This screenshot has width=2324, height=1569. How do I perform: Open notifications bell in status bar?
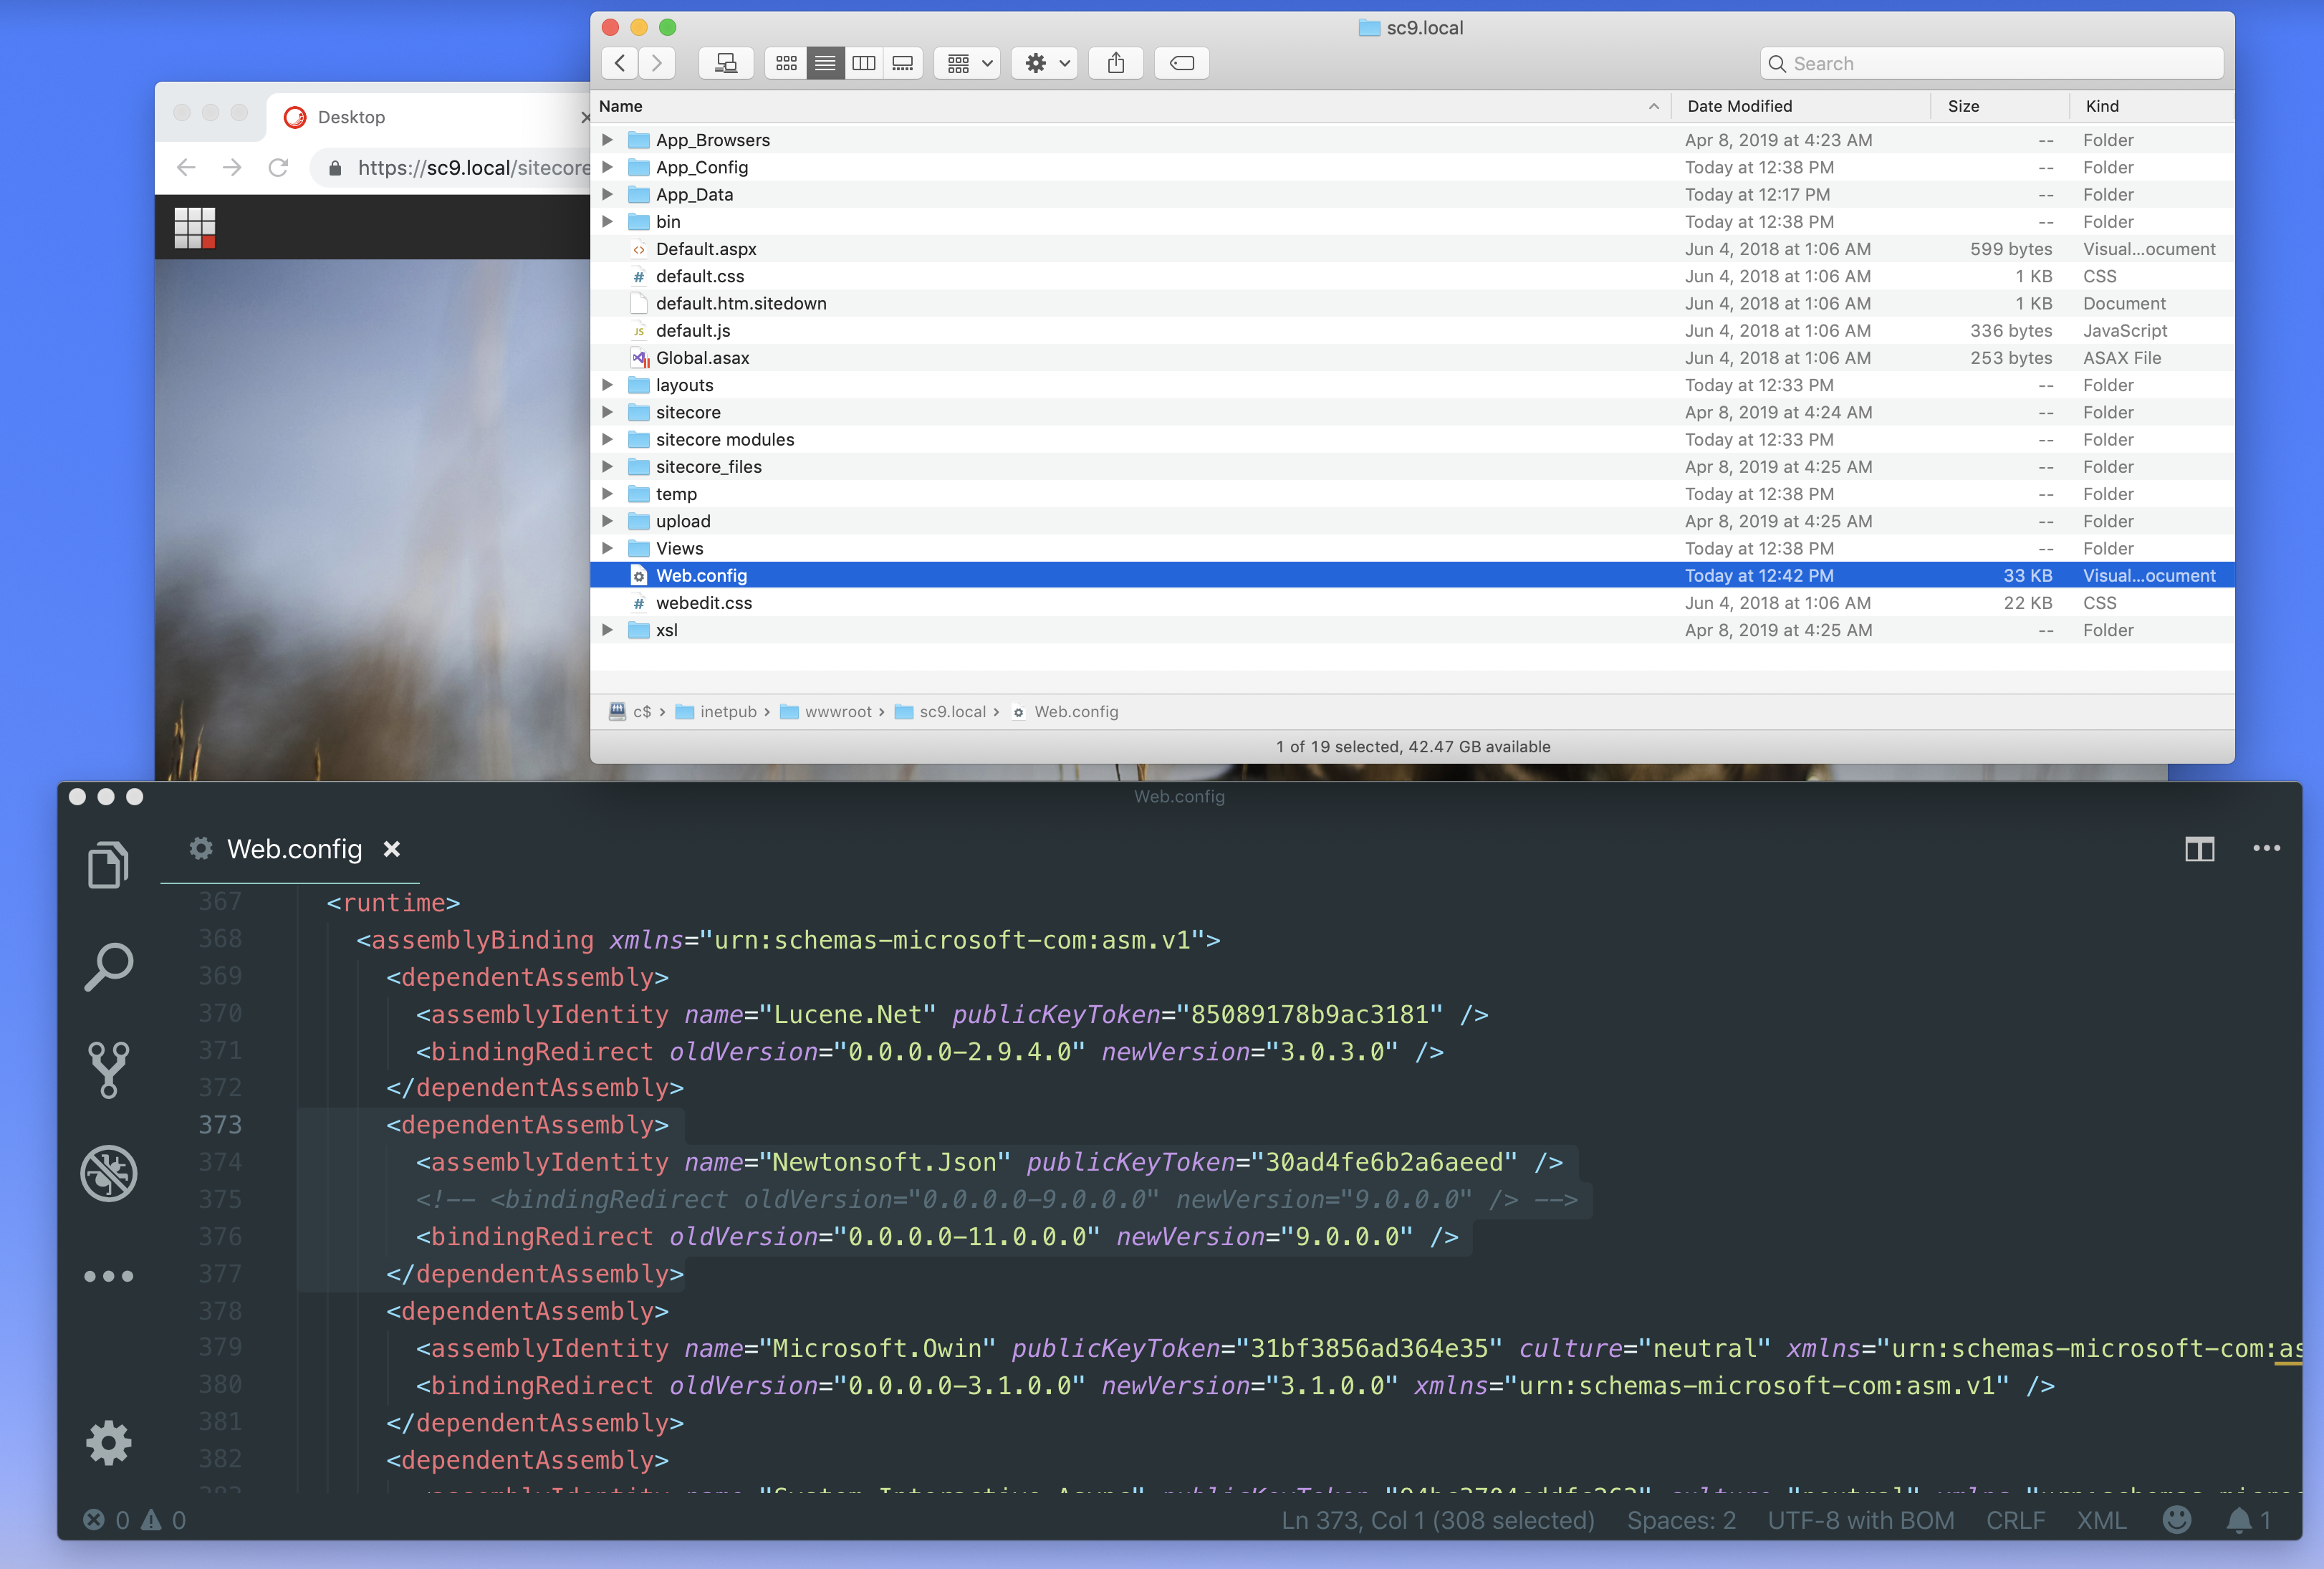2239,1520
